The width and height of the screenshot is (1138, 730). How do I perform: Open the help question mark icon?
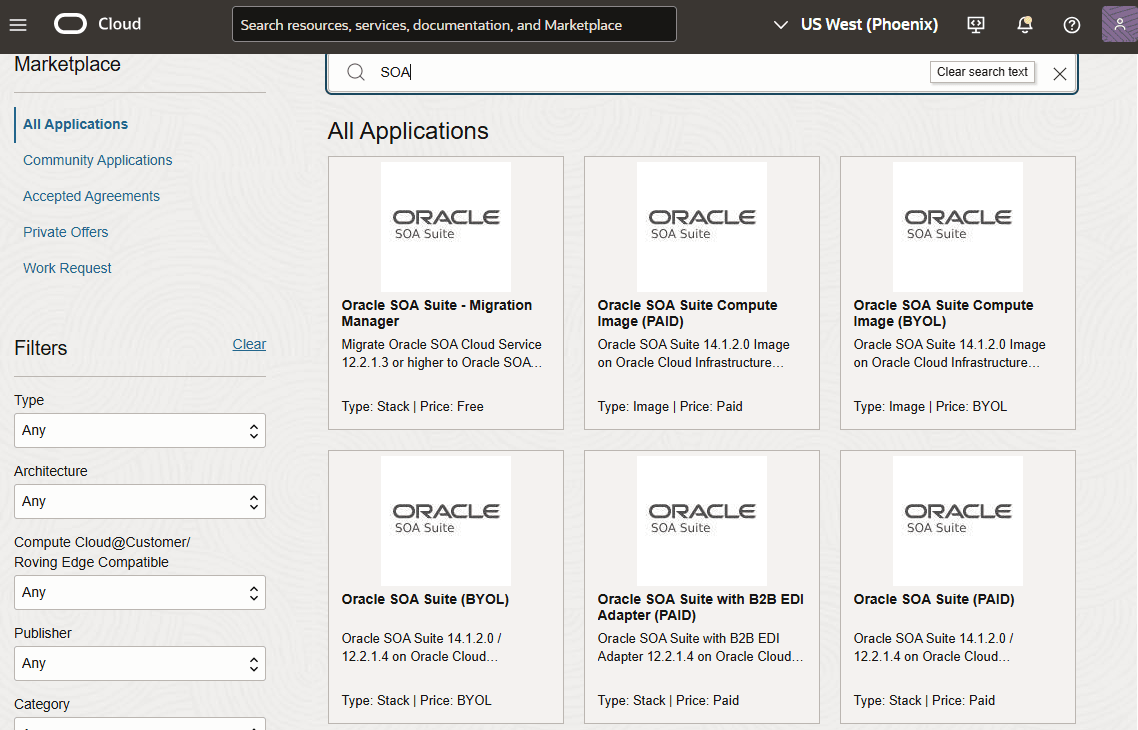point(1072,25)
